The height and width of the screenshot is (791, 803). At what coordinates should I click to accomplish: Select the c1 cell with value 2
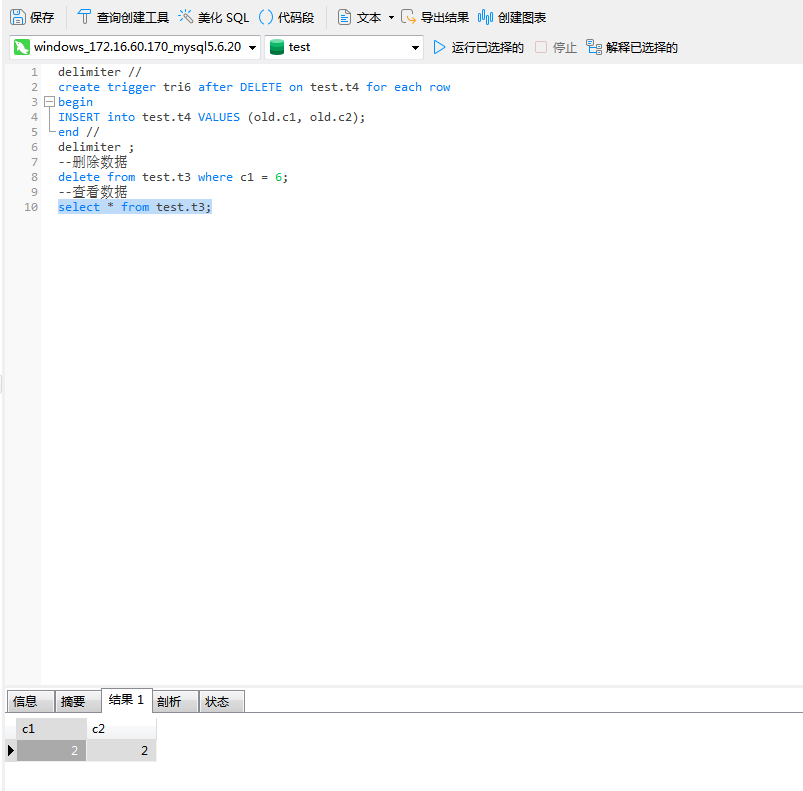tap(51, 751)
